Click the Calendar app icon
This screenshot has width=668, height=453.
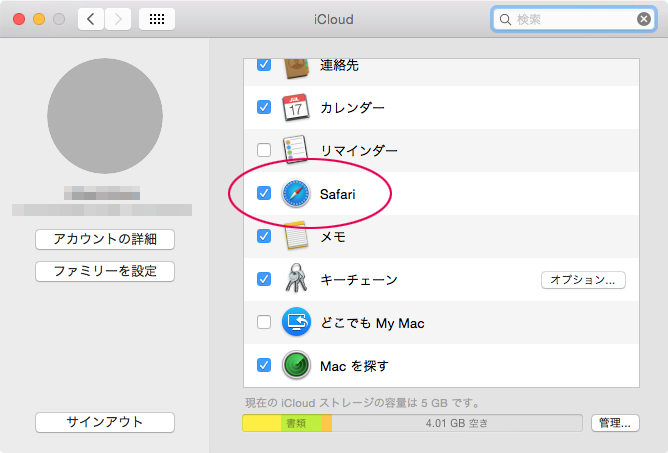click(296, 107)
